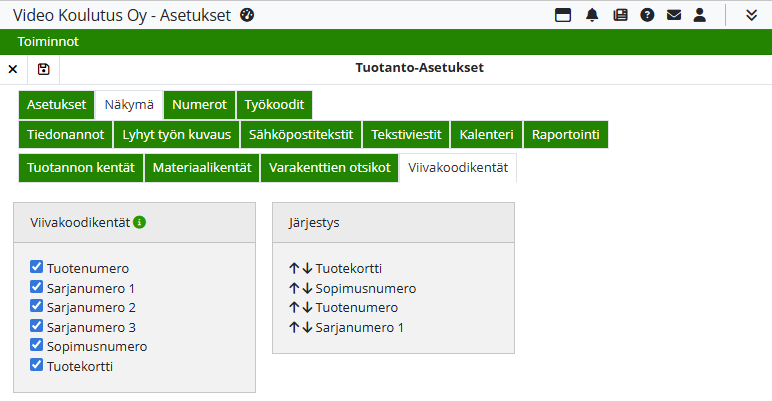
Task: Toggle the Sarjanumero 2 checkbox
Action: point(37,306)
